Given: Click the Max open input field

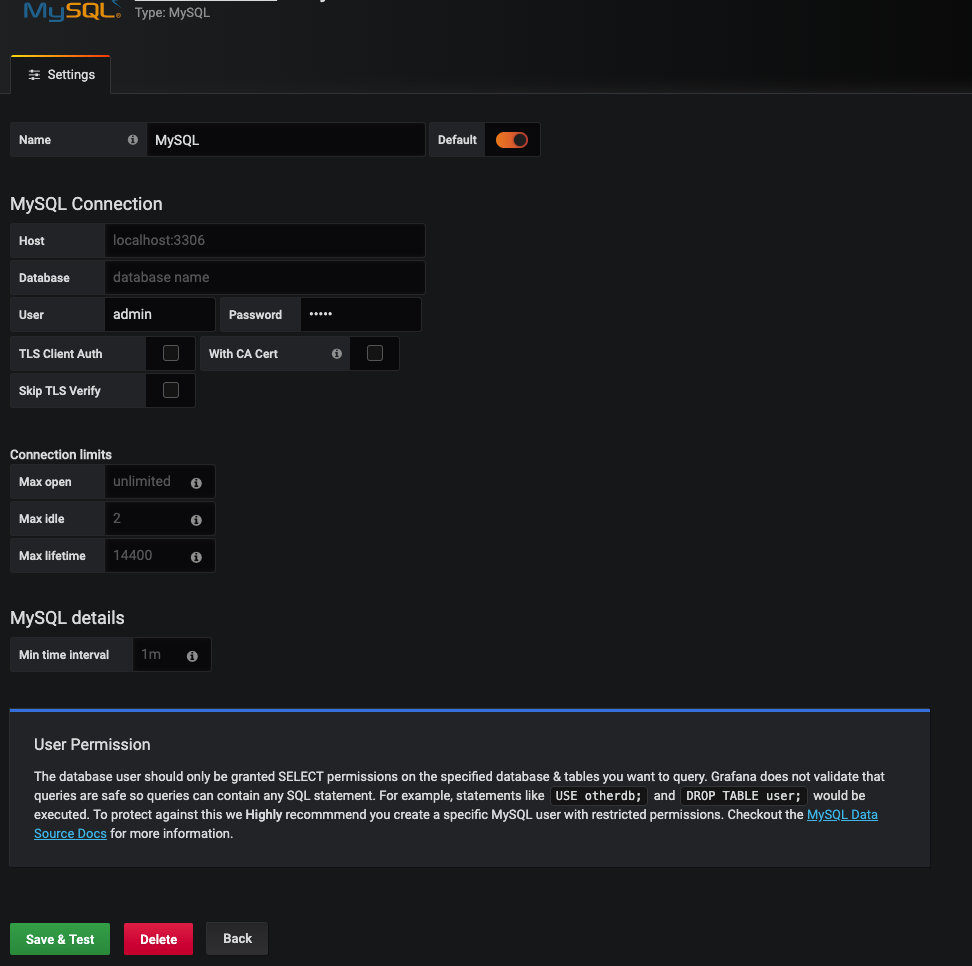Looking at the screenshot, I should click(160, 482).
